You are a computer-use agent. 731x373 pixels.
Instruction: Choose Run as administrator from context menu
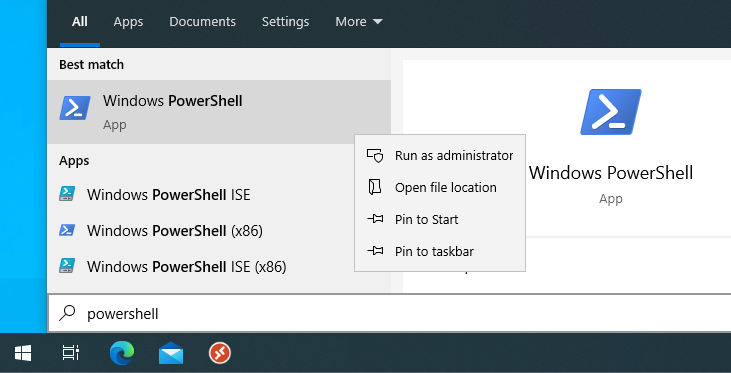(x=440, y=156)
